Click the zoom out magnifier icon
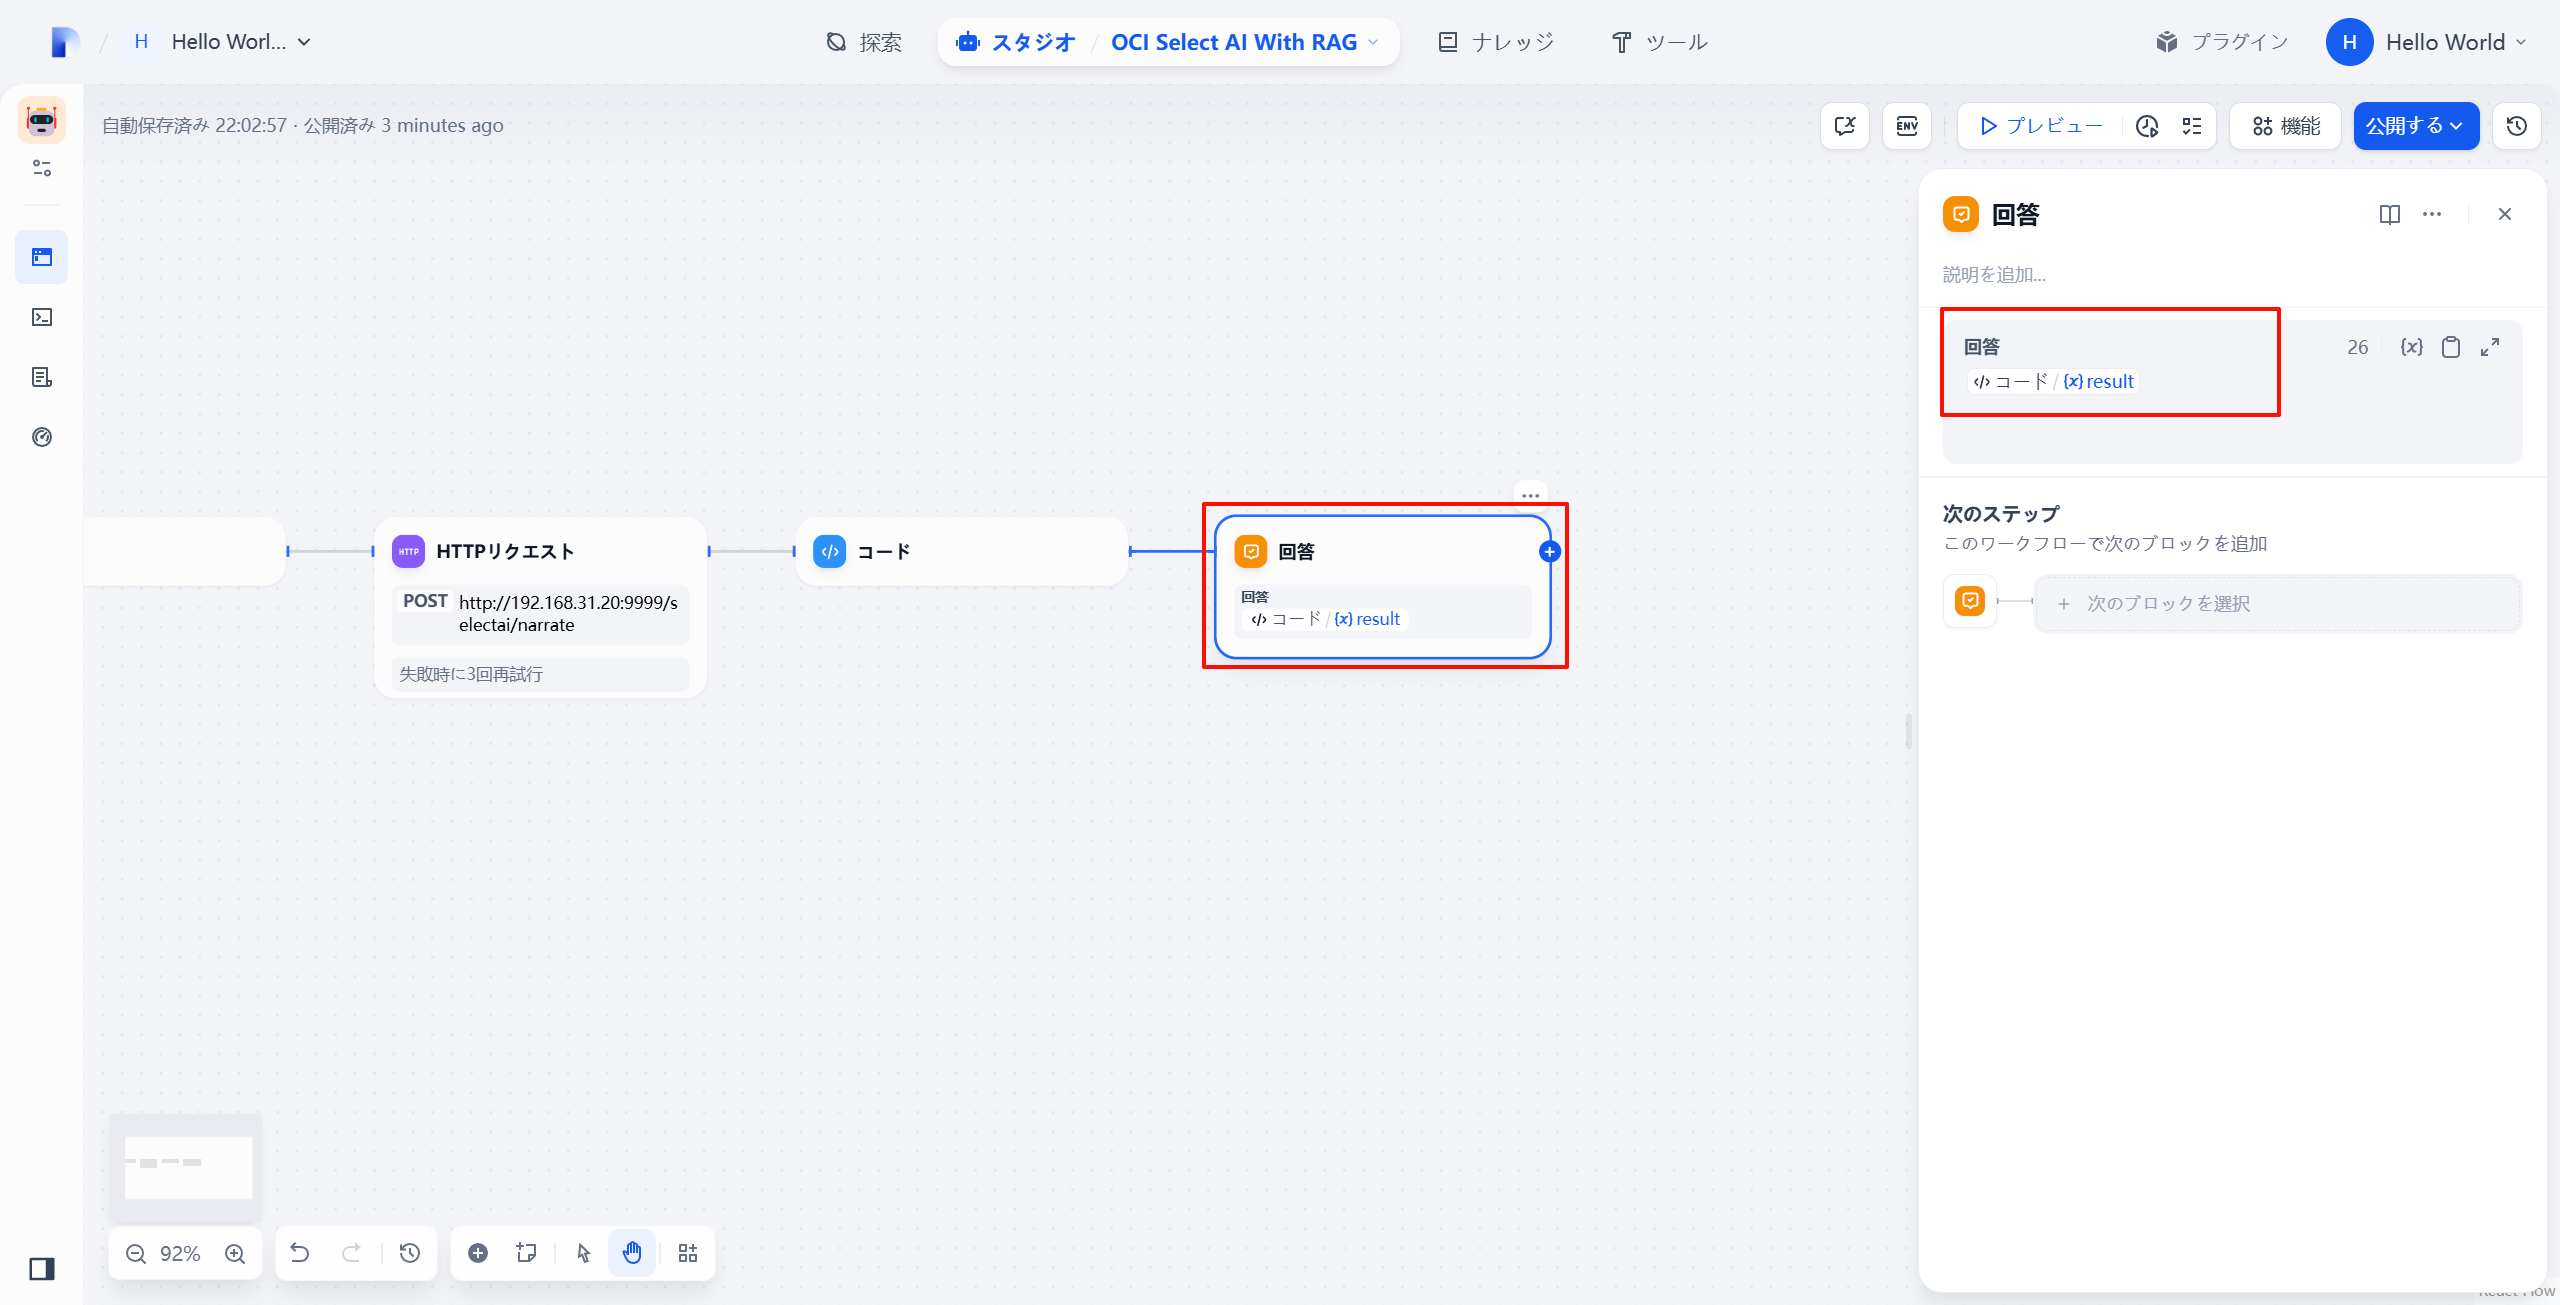The width and height of the screenshot is (2560, 1305). click(x=136, y=1254)
